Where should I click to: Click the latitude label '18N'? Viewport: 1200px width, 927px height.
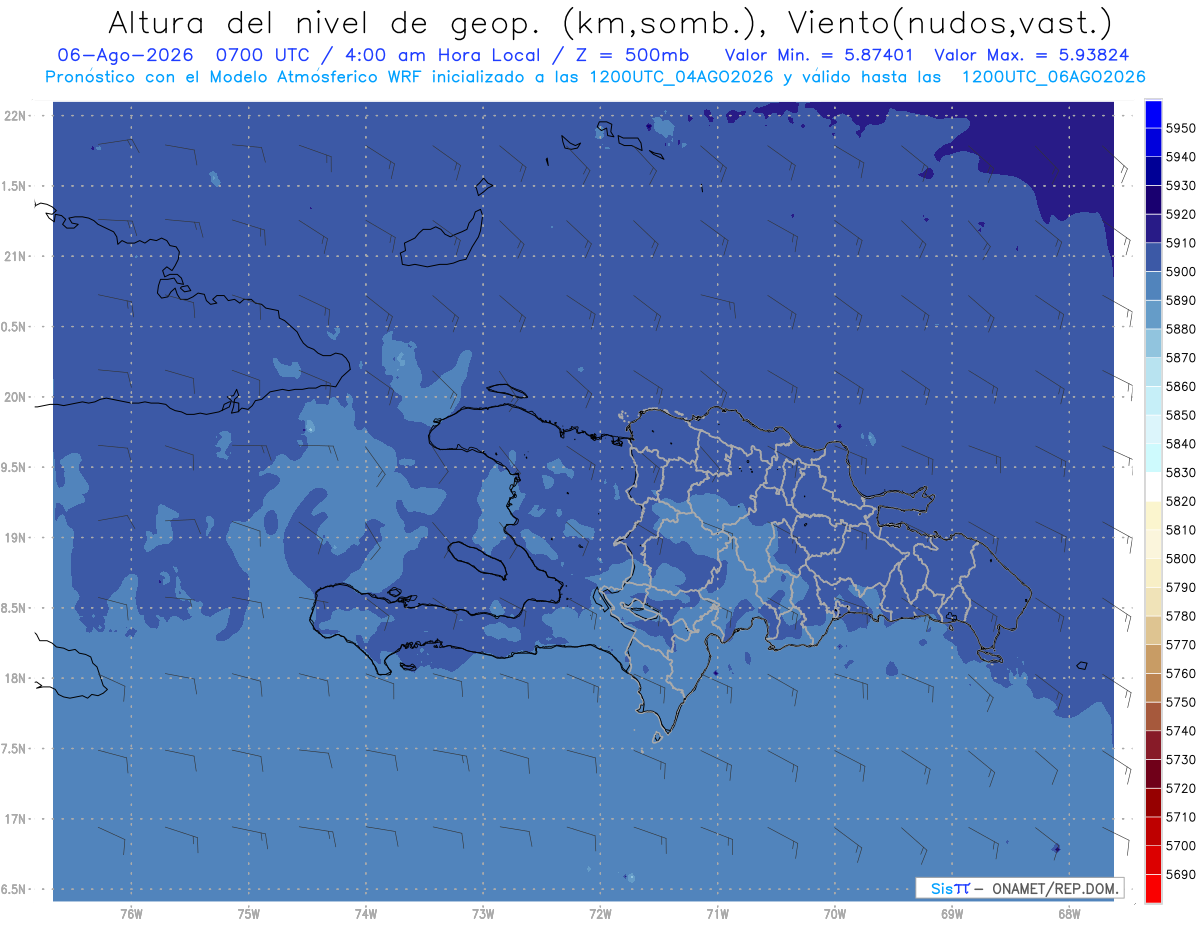point(17,679)
